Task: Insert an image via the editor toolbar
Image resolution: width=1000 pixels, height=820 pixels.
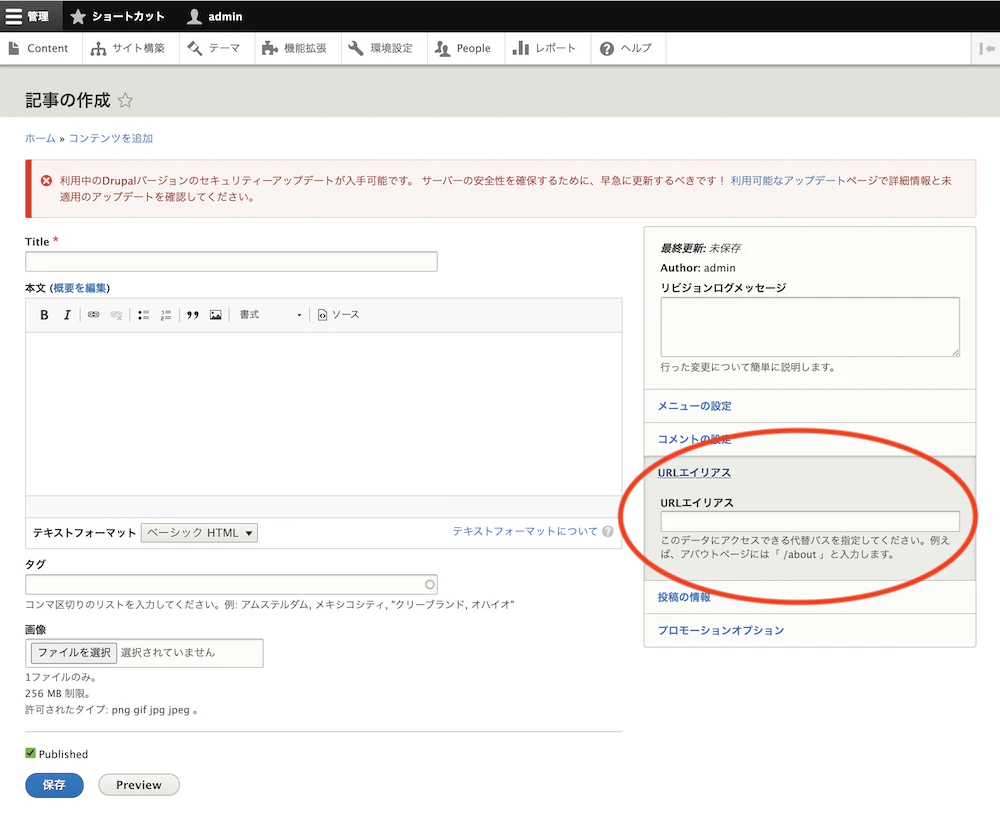Action: 216,314
